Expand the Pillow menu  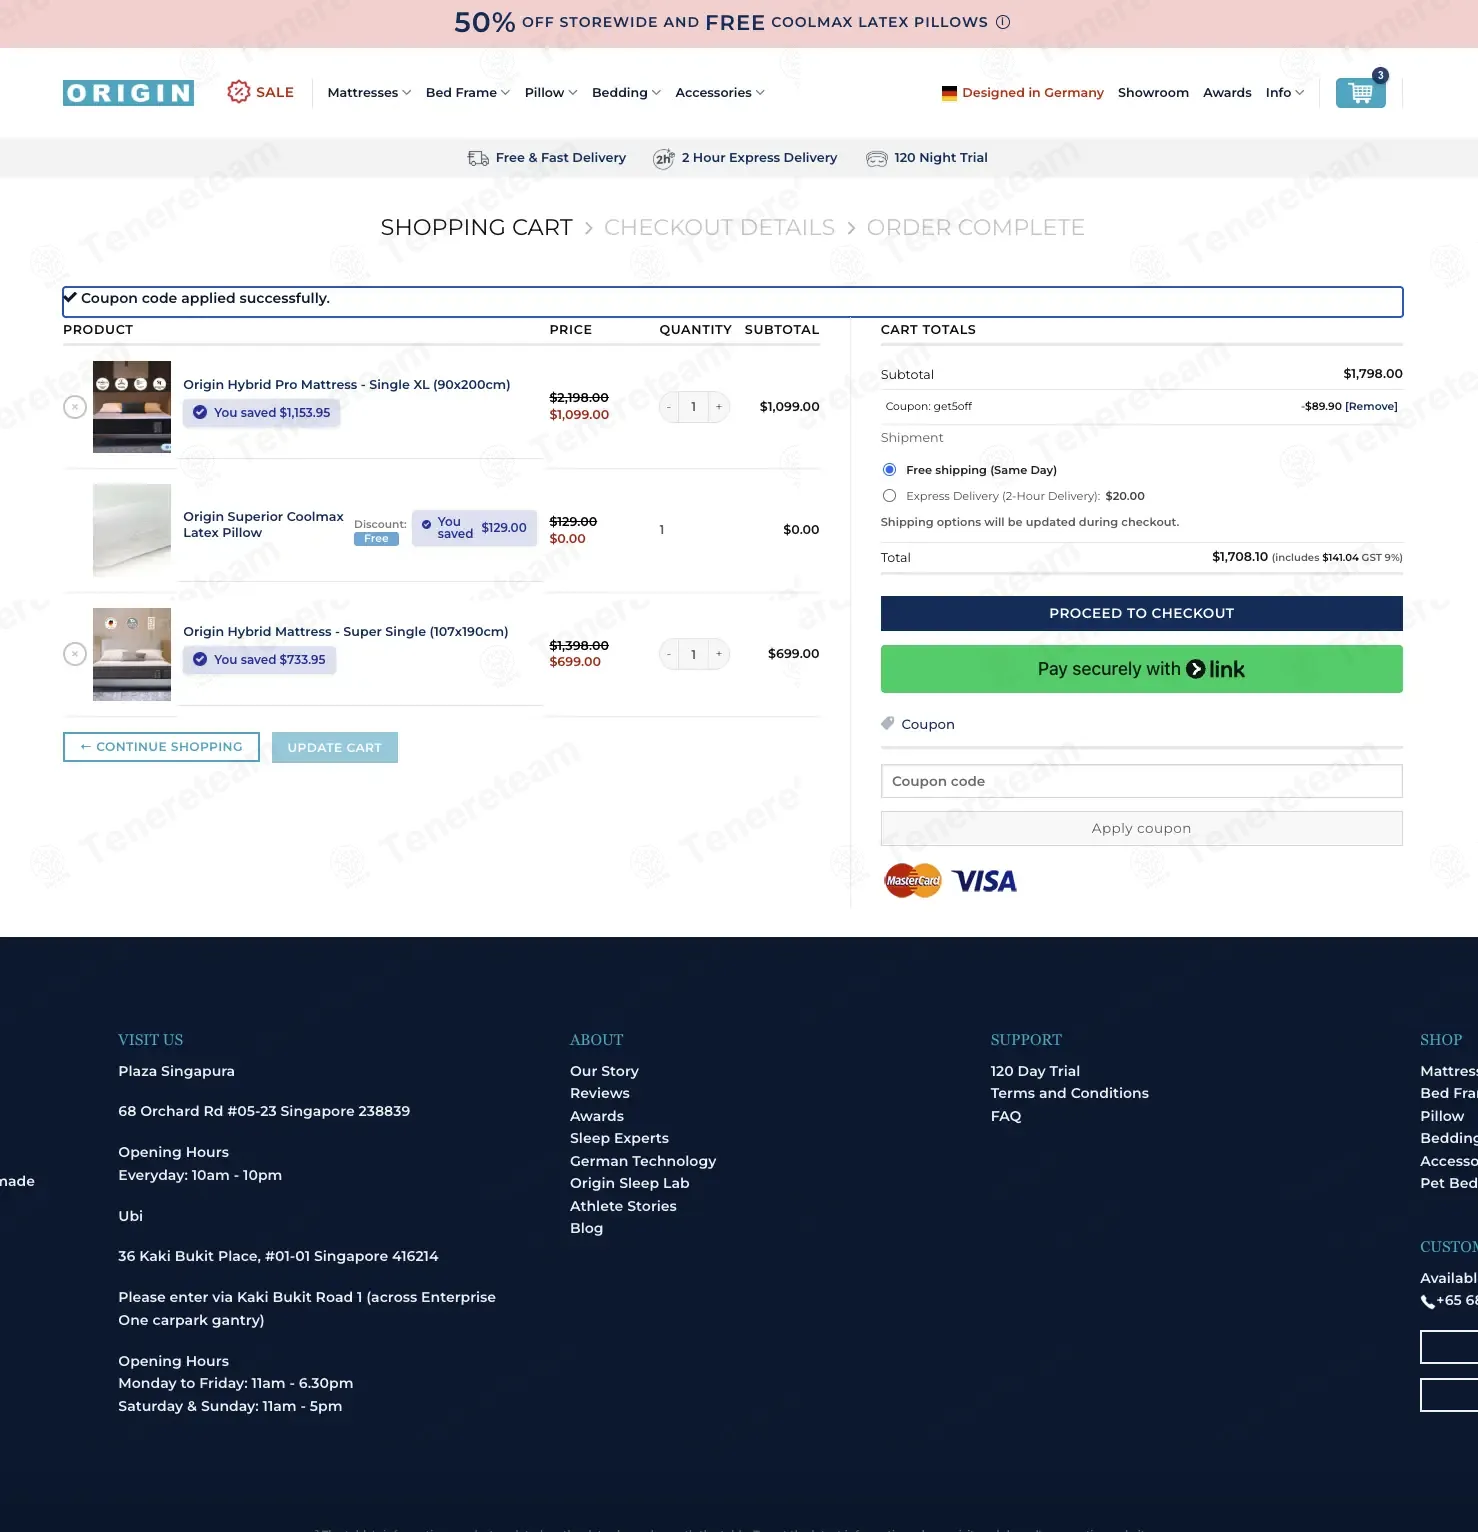(x=551, y=93)
